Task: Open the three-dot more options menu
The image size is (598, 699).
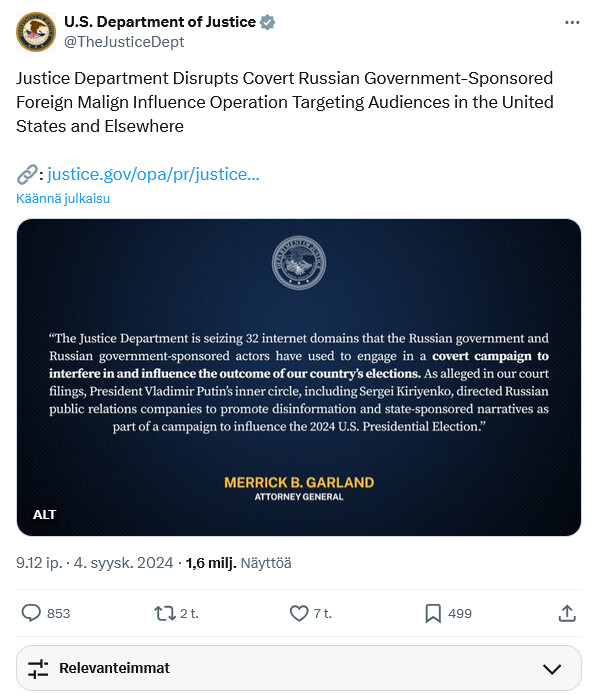Action: click(x=572, y=22)
